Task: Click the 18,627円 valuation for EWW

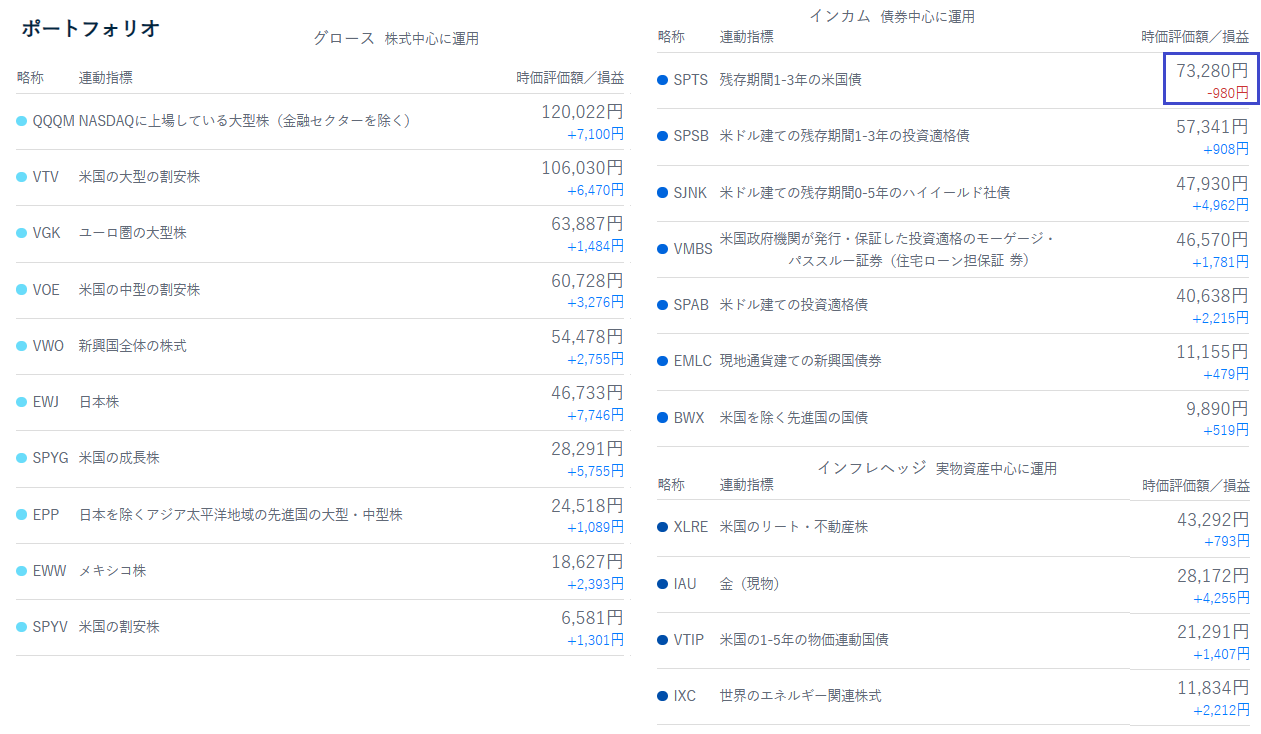Action: tap(587, 562)
